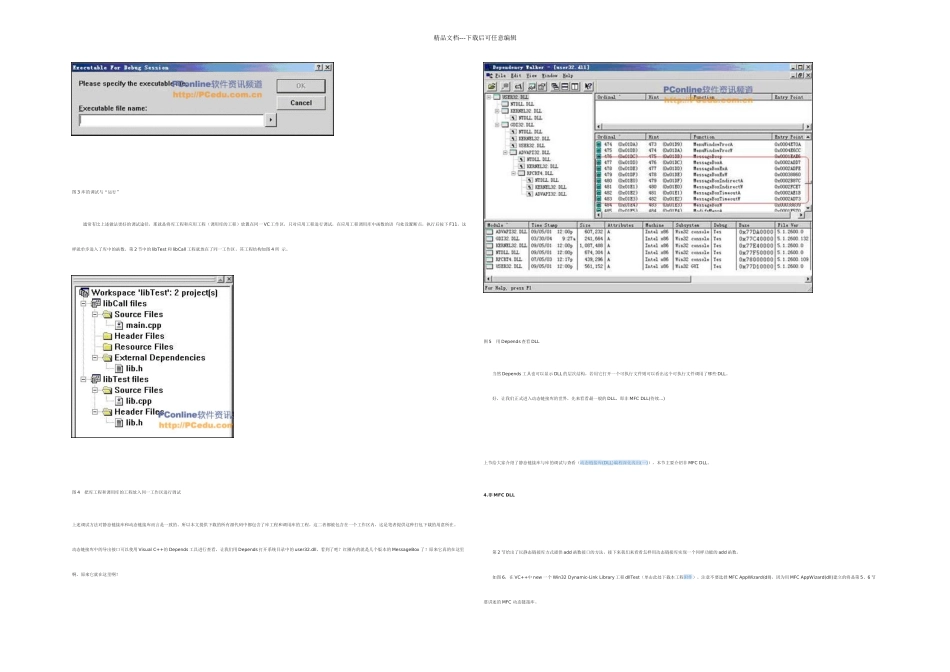Image resolution: width=950 pixels, height=672 pixels.
Task: Click the Dependency Walker title bar app icon
Action: [x=488, y=67]
